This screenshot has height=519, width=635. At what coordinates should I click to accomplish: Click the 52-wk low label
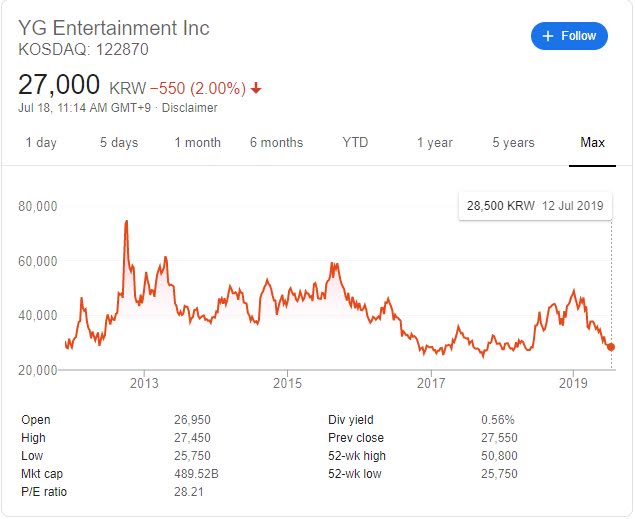click(x=355, y=474)
